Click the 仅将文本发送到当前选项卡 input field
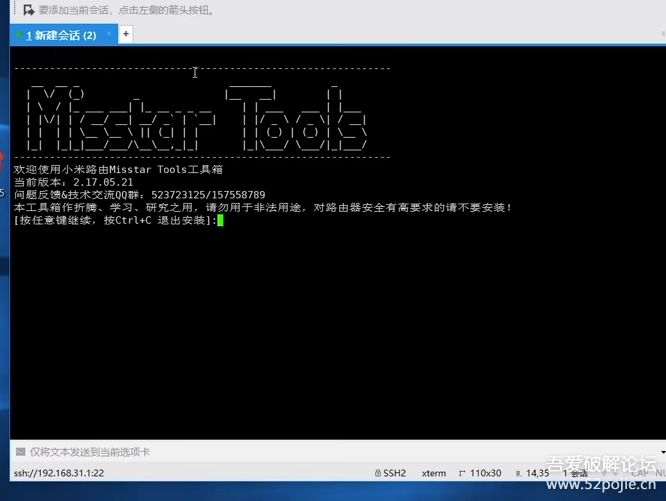Screen dimensions: 666x501 pos(336,452)
